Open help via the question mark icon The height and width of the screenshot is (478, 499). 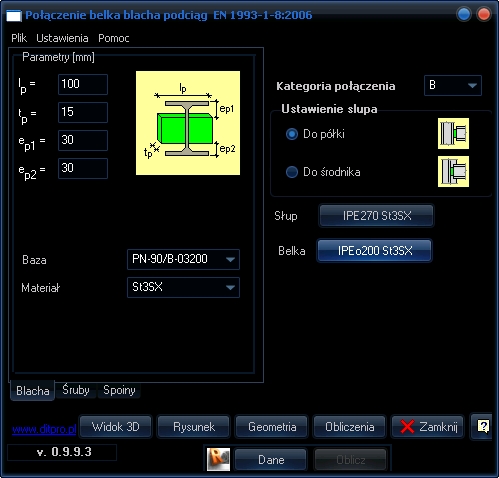coord(483,426)
